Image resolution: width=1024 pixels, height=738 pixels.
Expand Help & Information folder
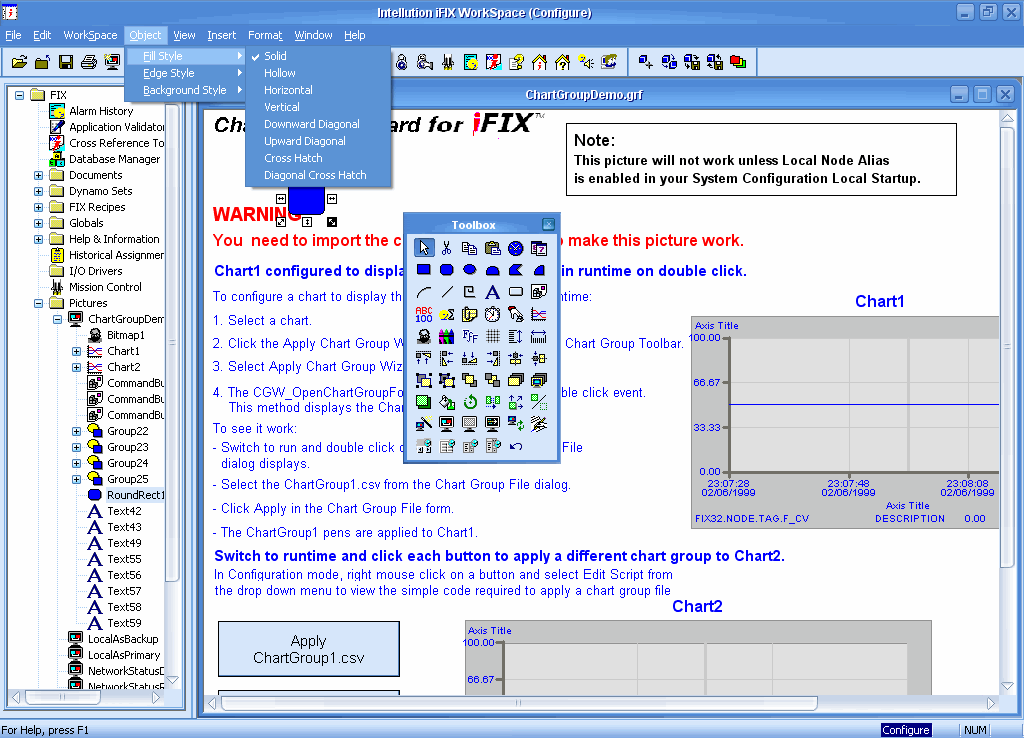pos(39,239)
